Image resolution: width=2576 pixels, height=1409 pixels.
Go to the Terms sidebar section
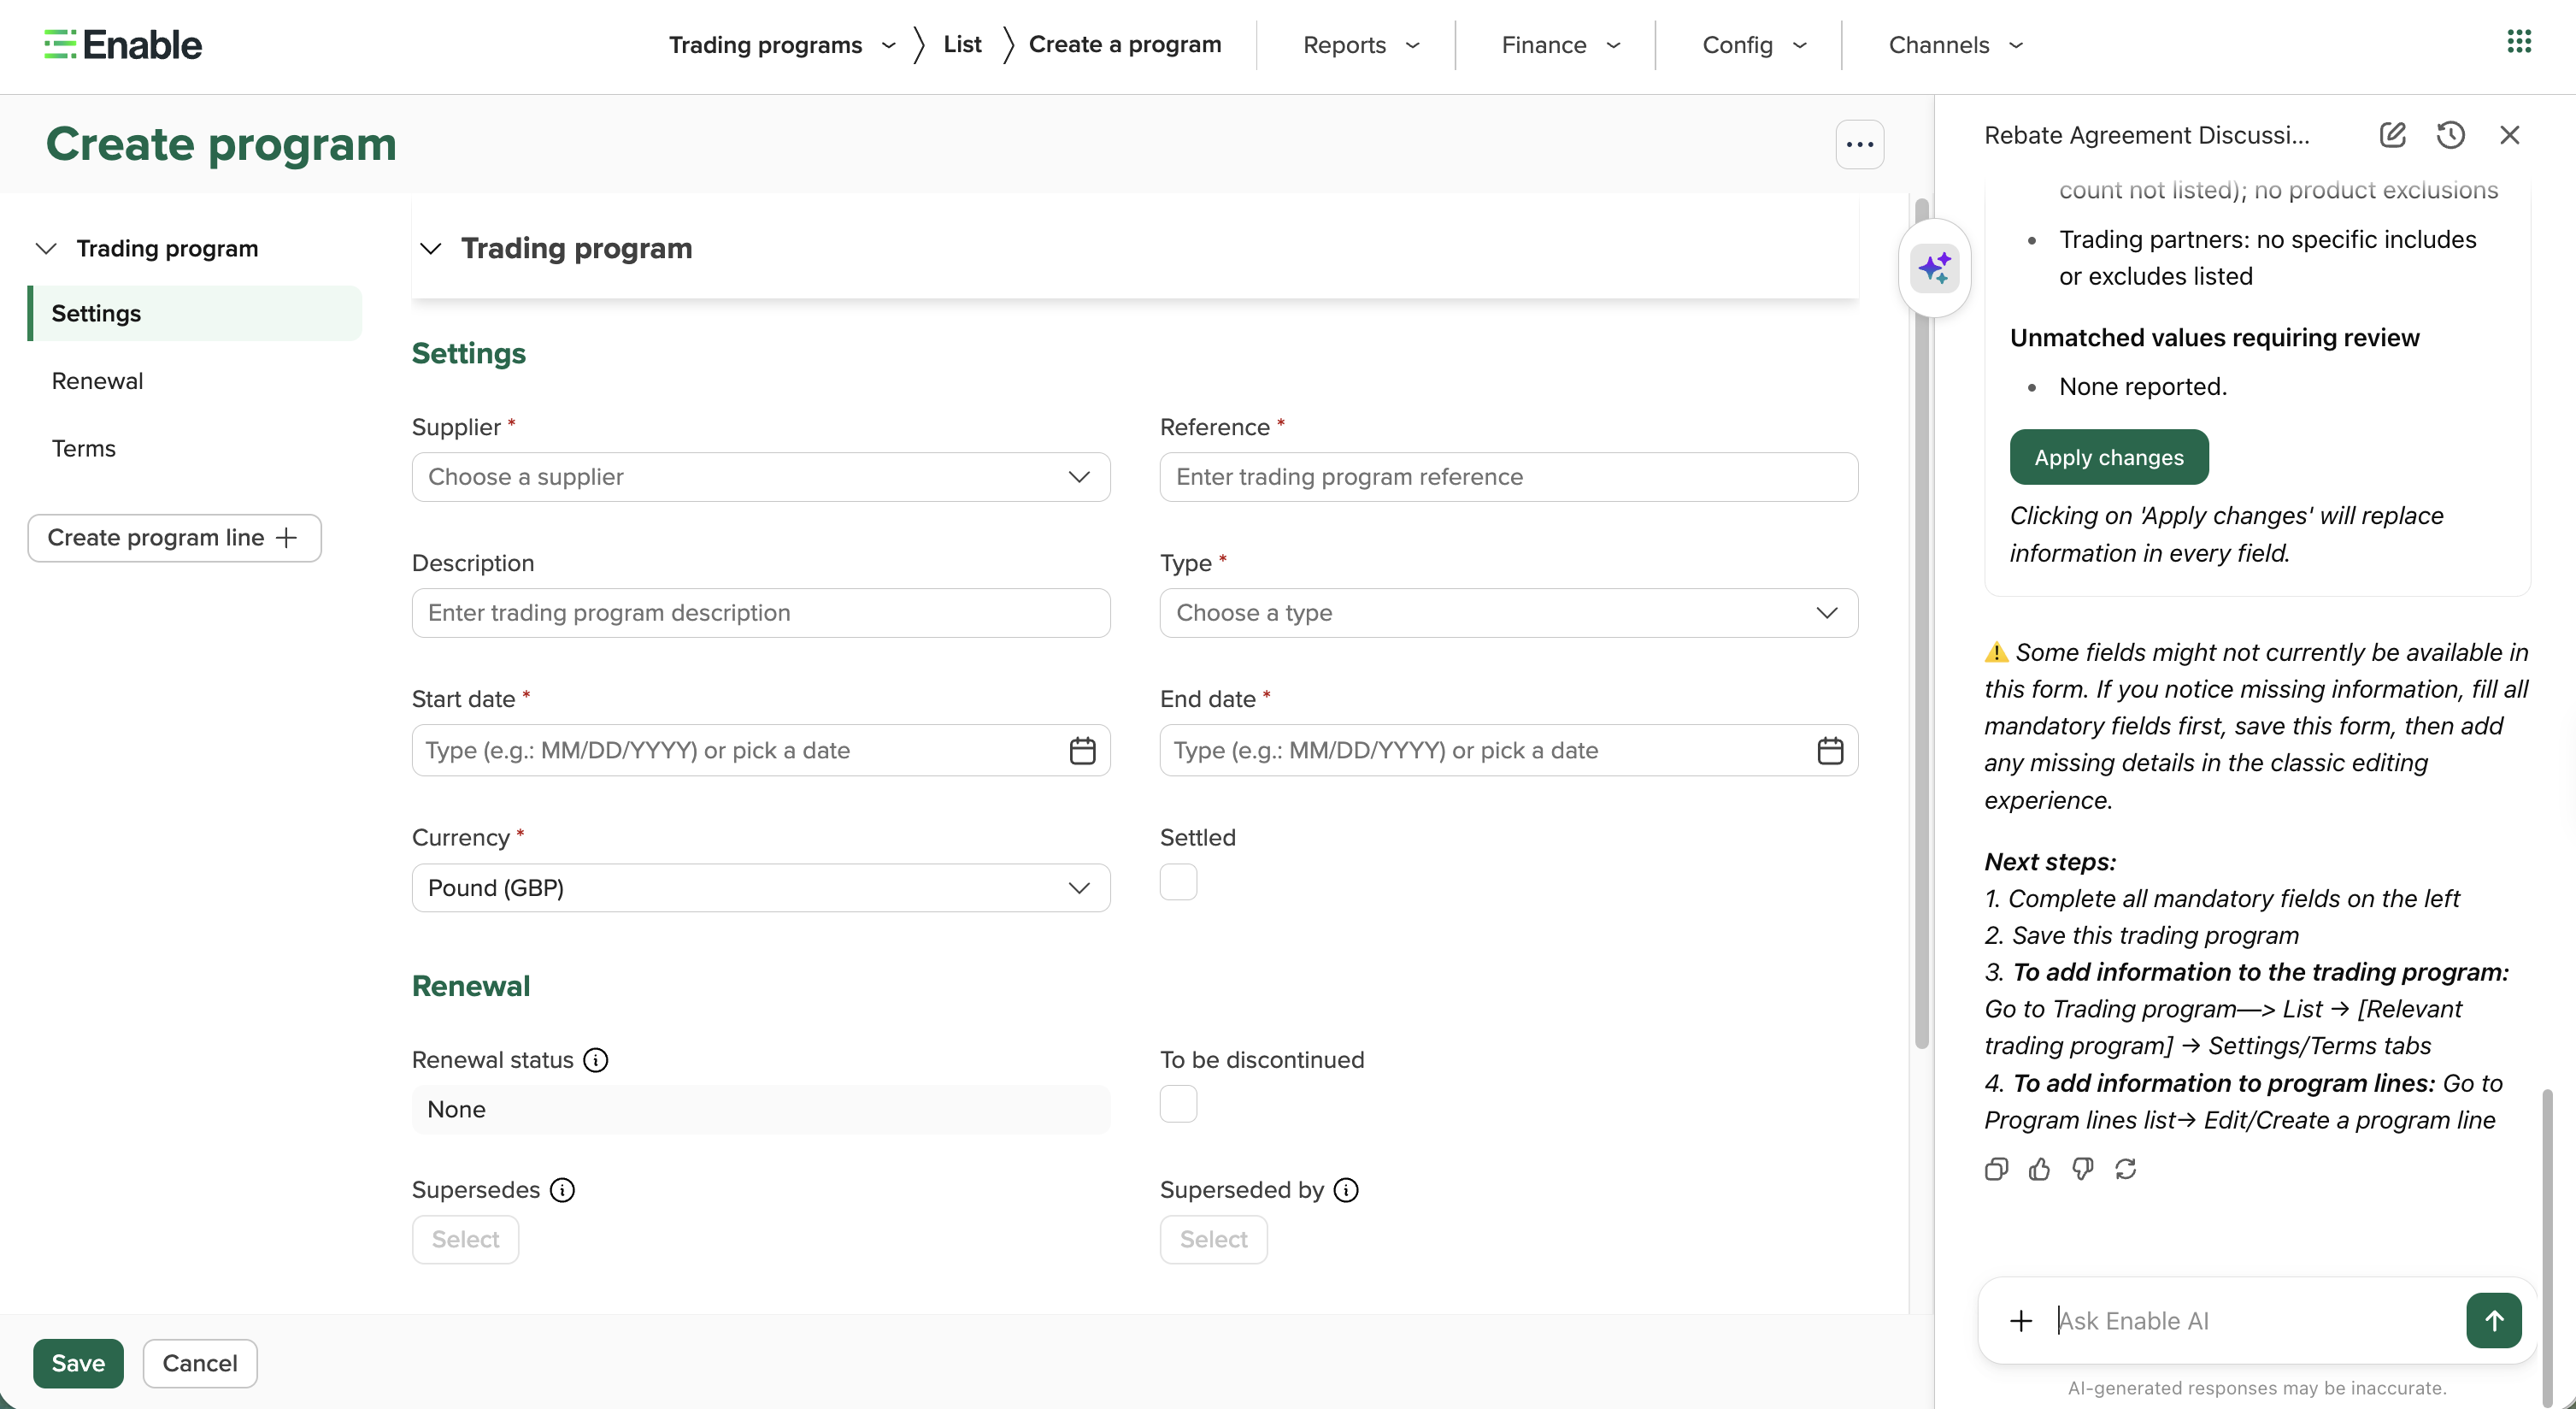pos(84,448)
